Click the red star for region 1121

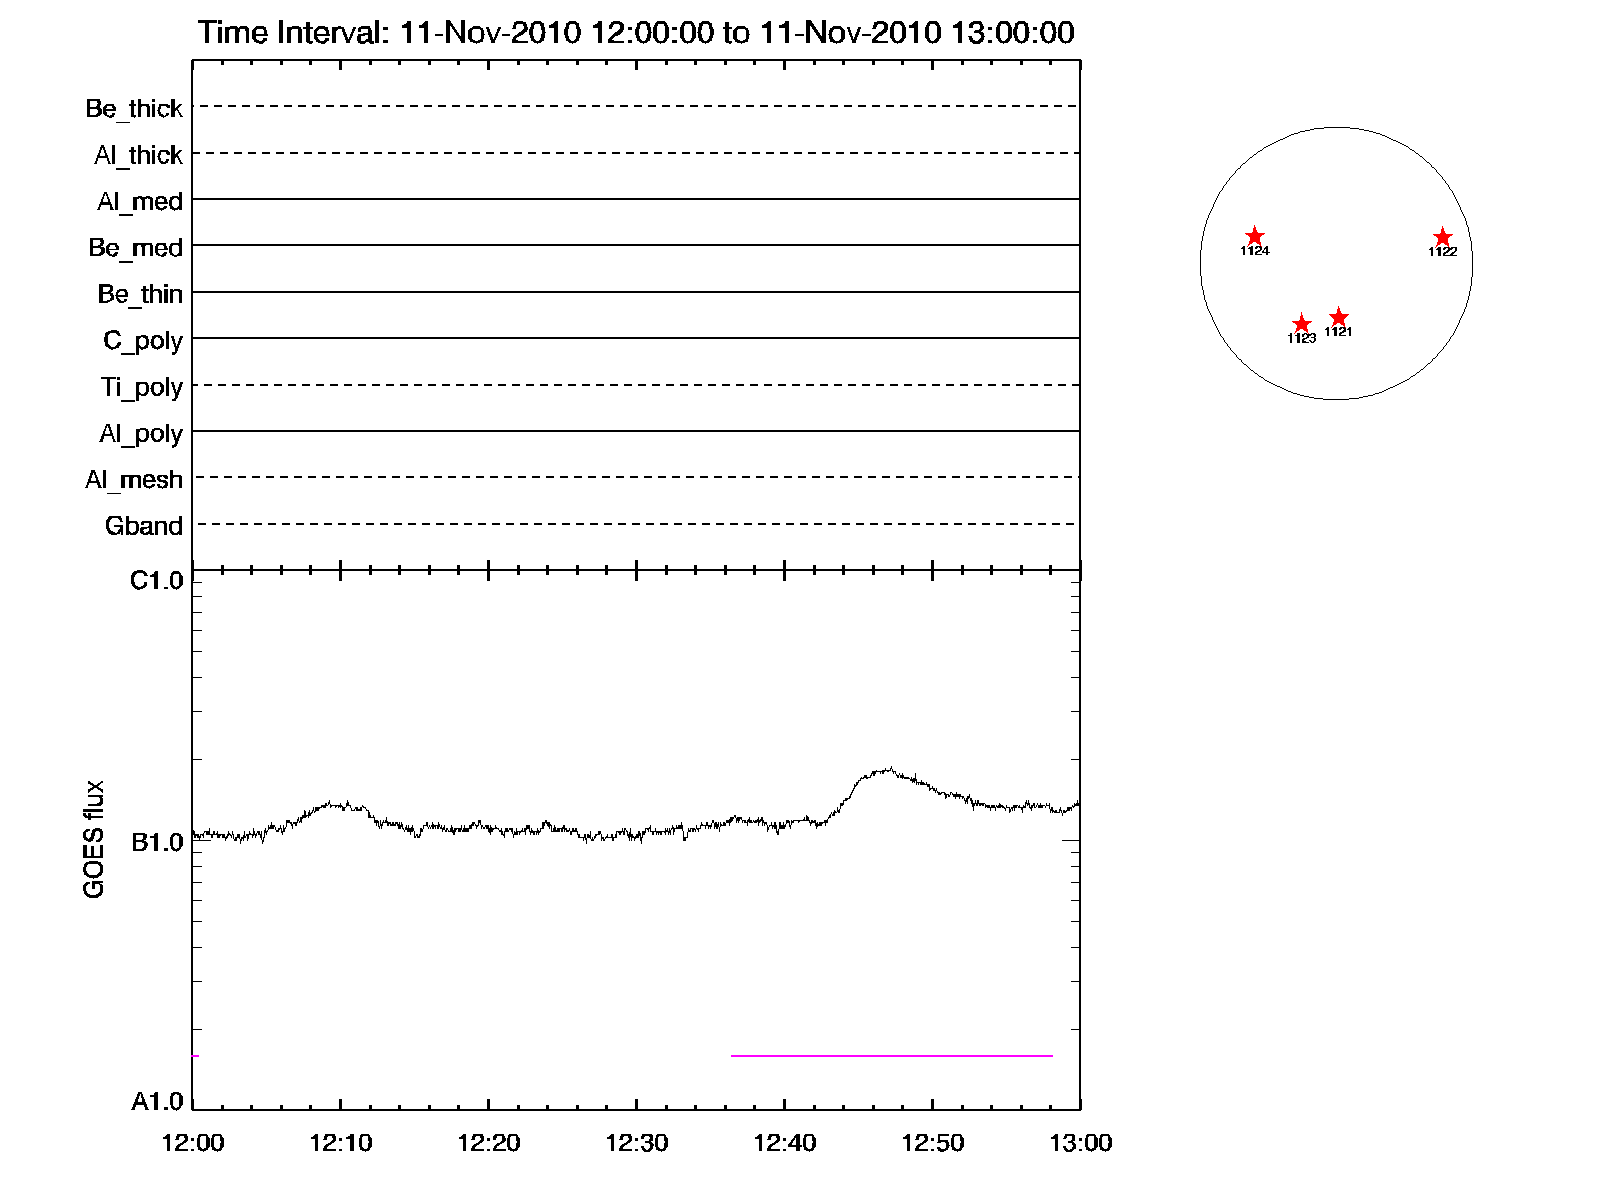click(1339, 317)
